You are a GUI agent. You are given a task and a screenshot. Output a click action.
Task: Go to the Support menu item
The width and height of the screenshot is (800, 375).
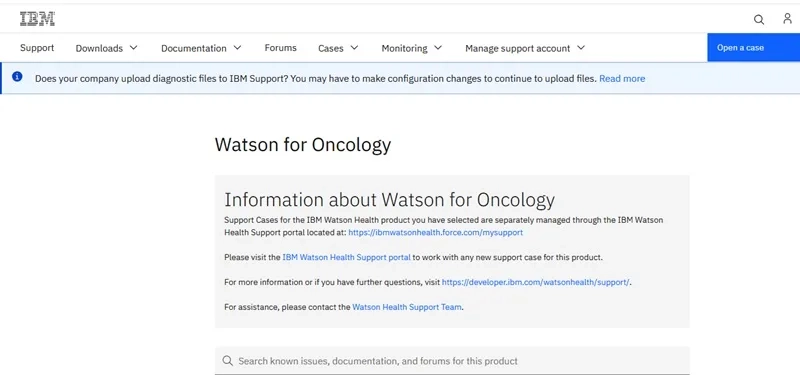(37, 47)
